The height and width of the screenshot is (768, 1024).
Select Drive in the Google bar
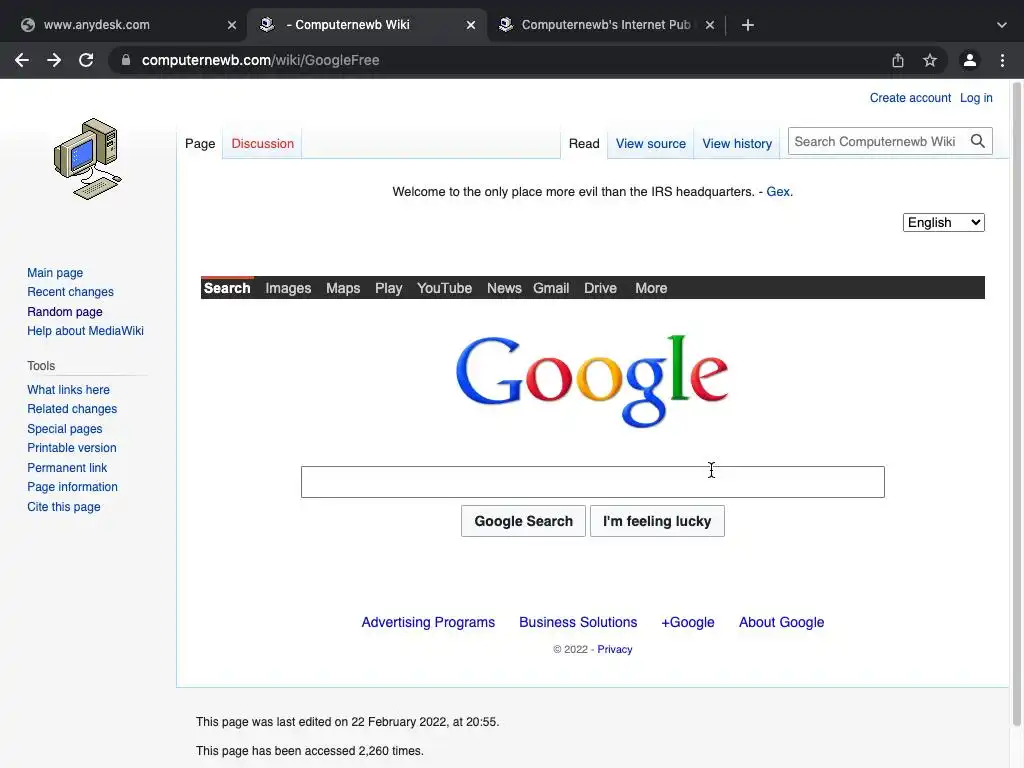point(600,288)
